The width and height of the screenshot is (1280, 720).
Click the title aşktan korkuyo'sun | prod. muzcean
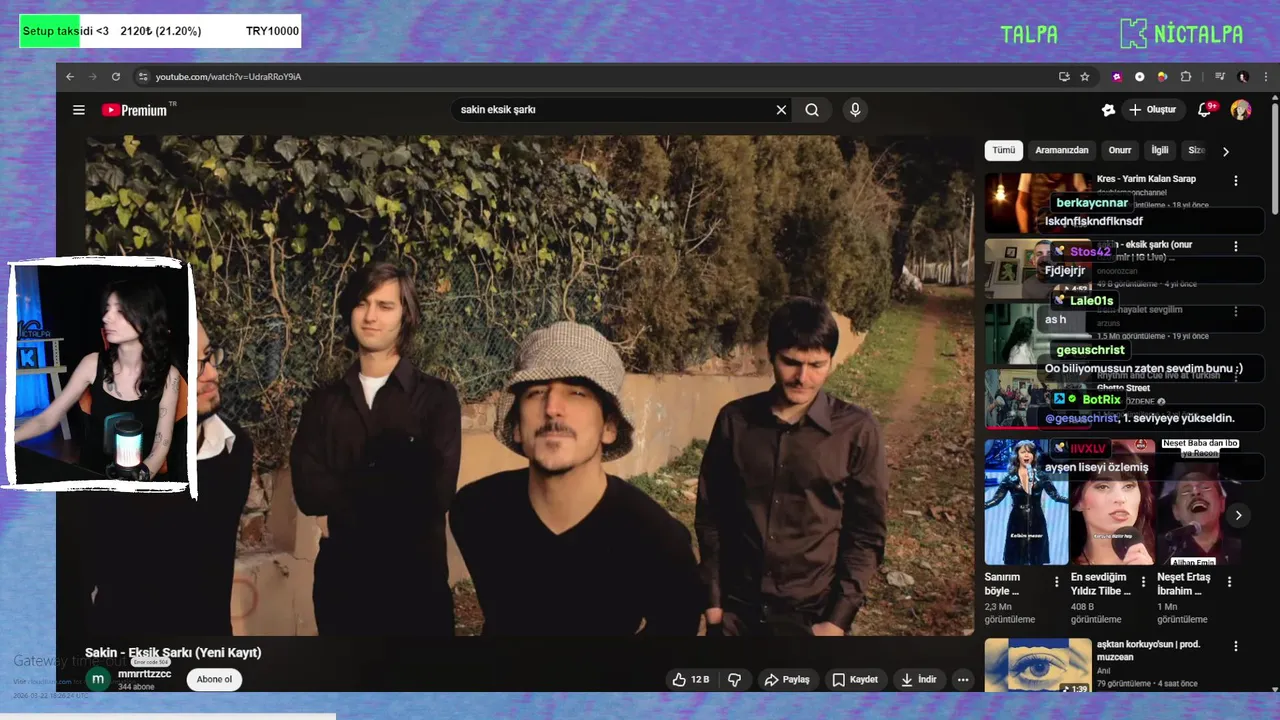pos(1146,650)
